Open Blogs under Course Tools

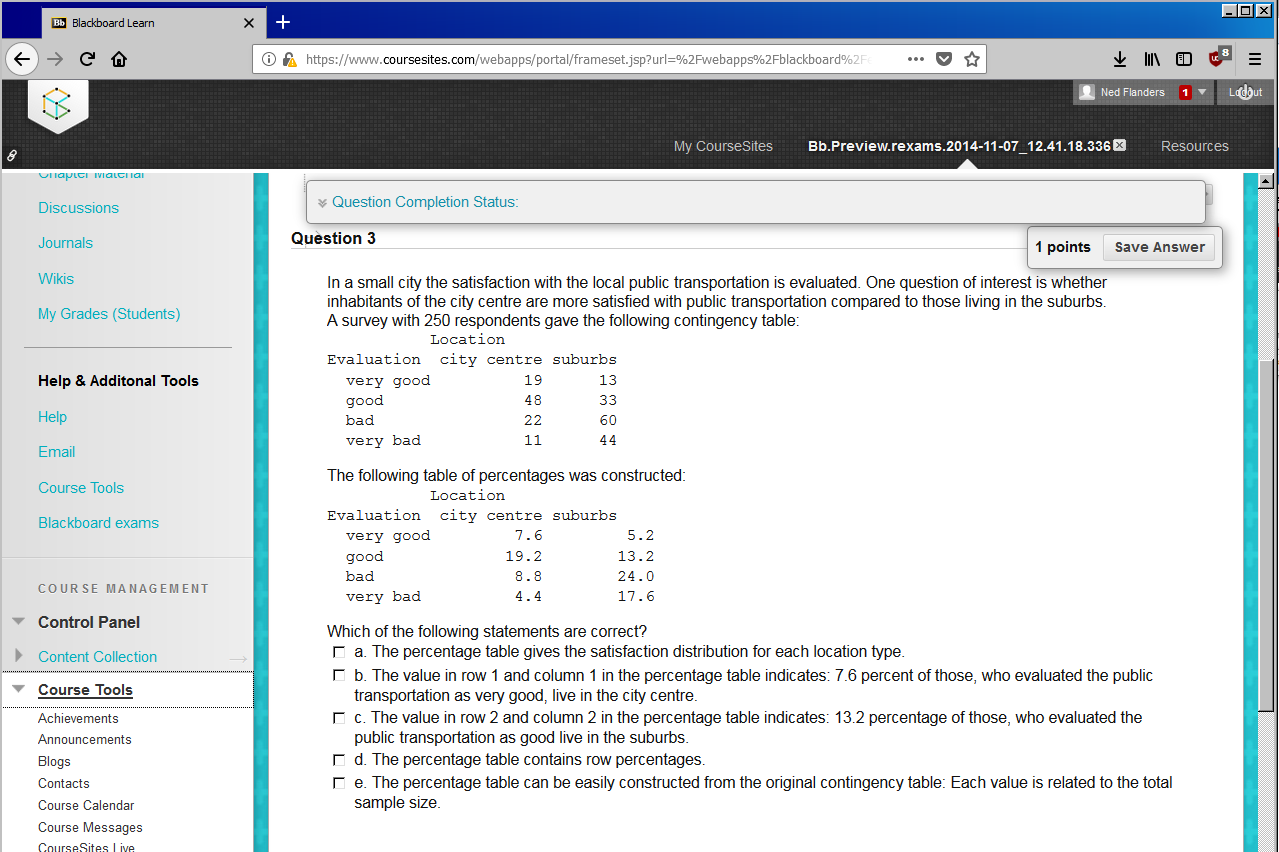54,762
